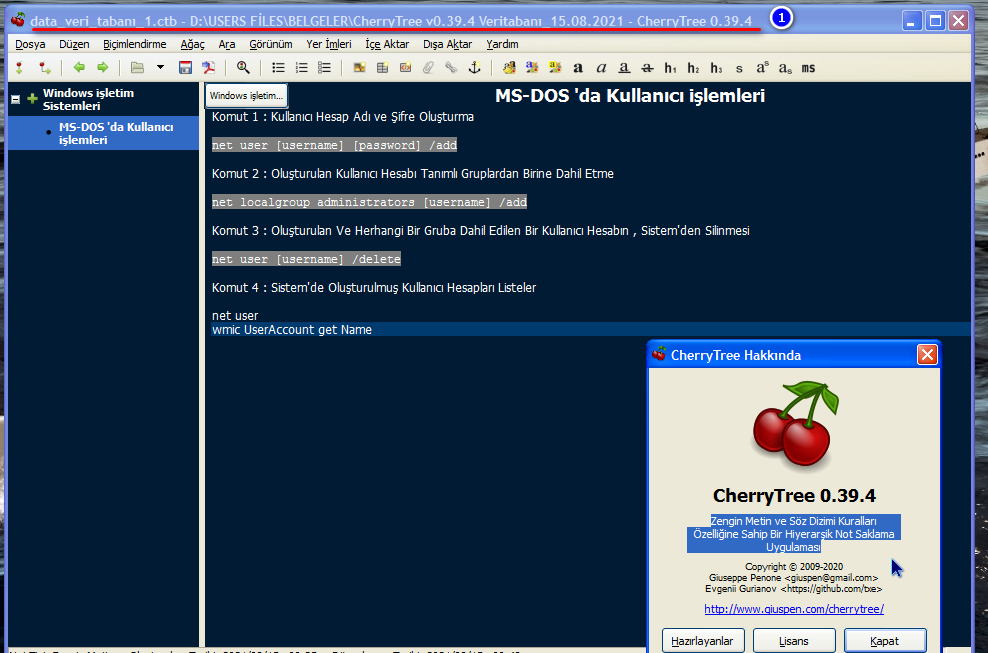Close the CherryTree Hakkında dialog
The height and width of the screenshot is (653, 988).
coord(927,355)
